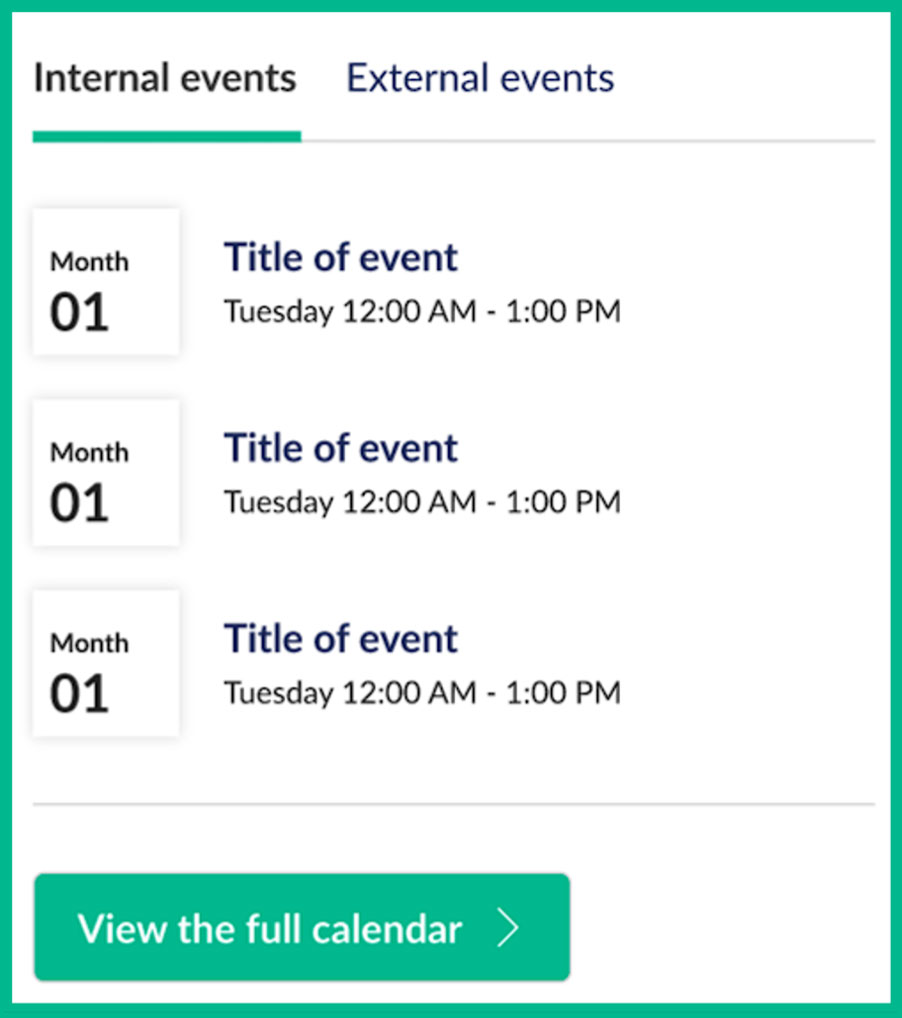
Task: Click the "Month" label on the first date card
Action: [90, 262]
